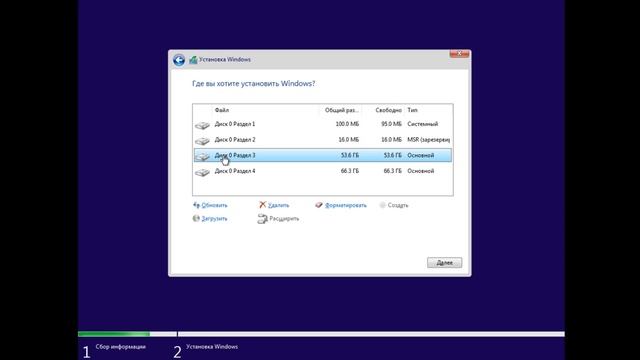This screenshot has width=640, height=360.
Task: Click the eraser icon beside Форматировать
Action: click(x=319, y=205)
